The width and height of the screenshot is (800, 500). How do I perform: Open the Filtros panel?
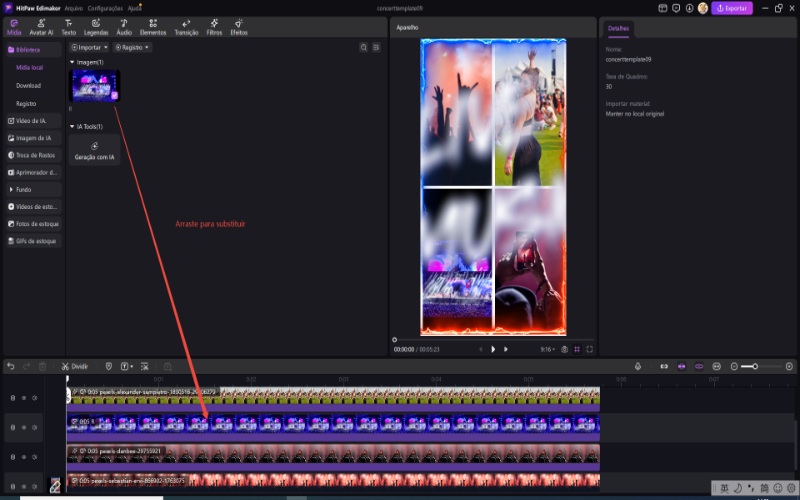[214, 26]
